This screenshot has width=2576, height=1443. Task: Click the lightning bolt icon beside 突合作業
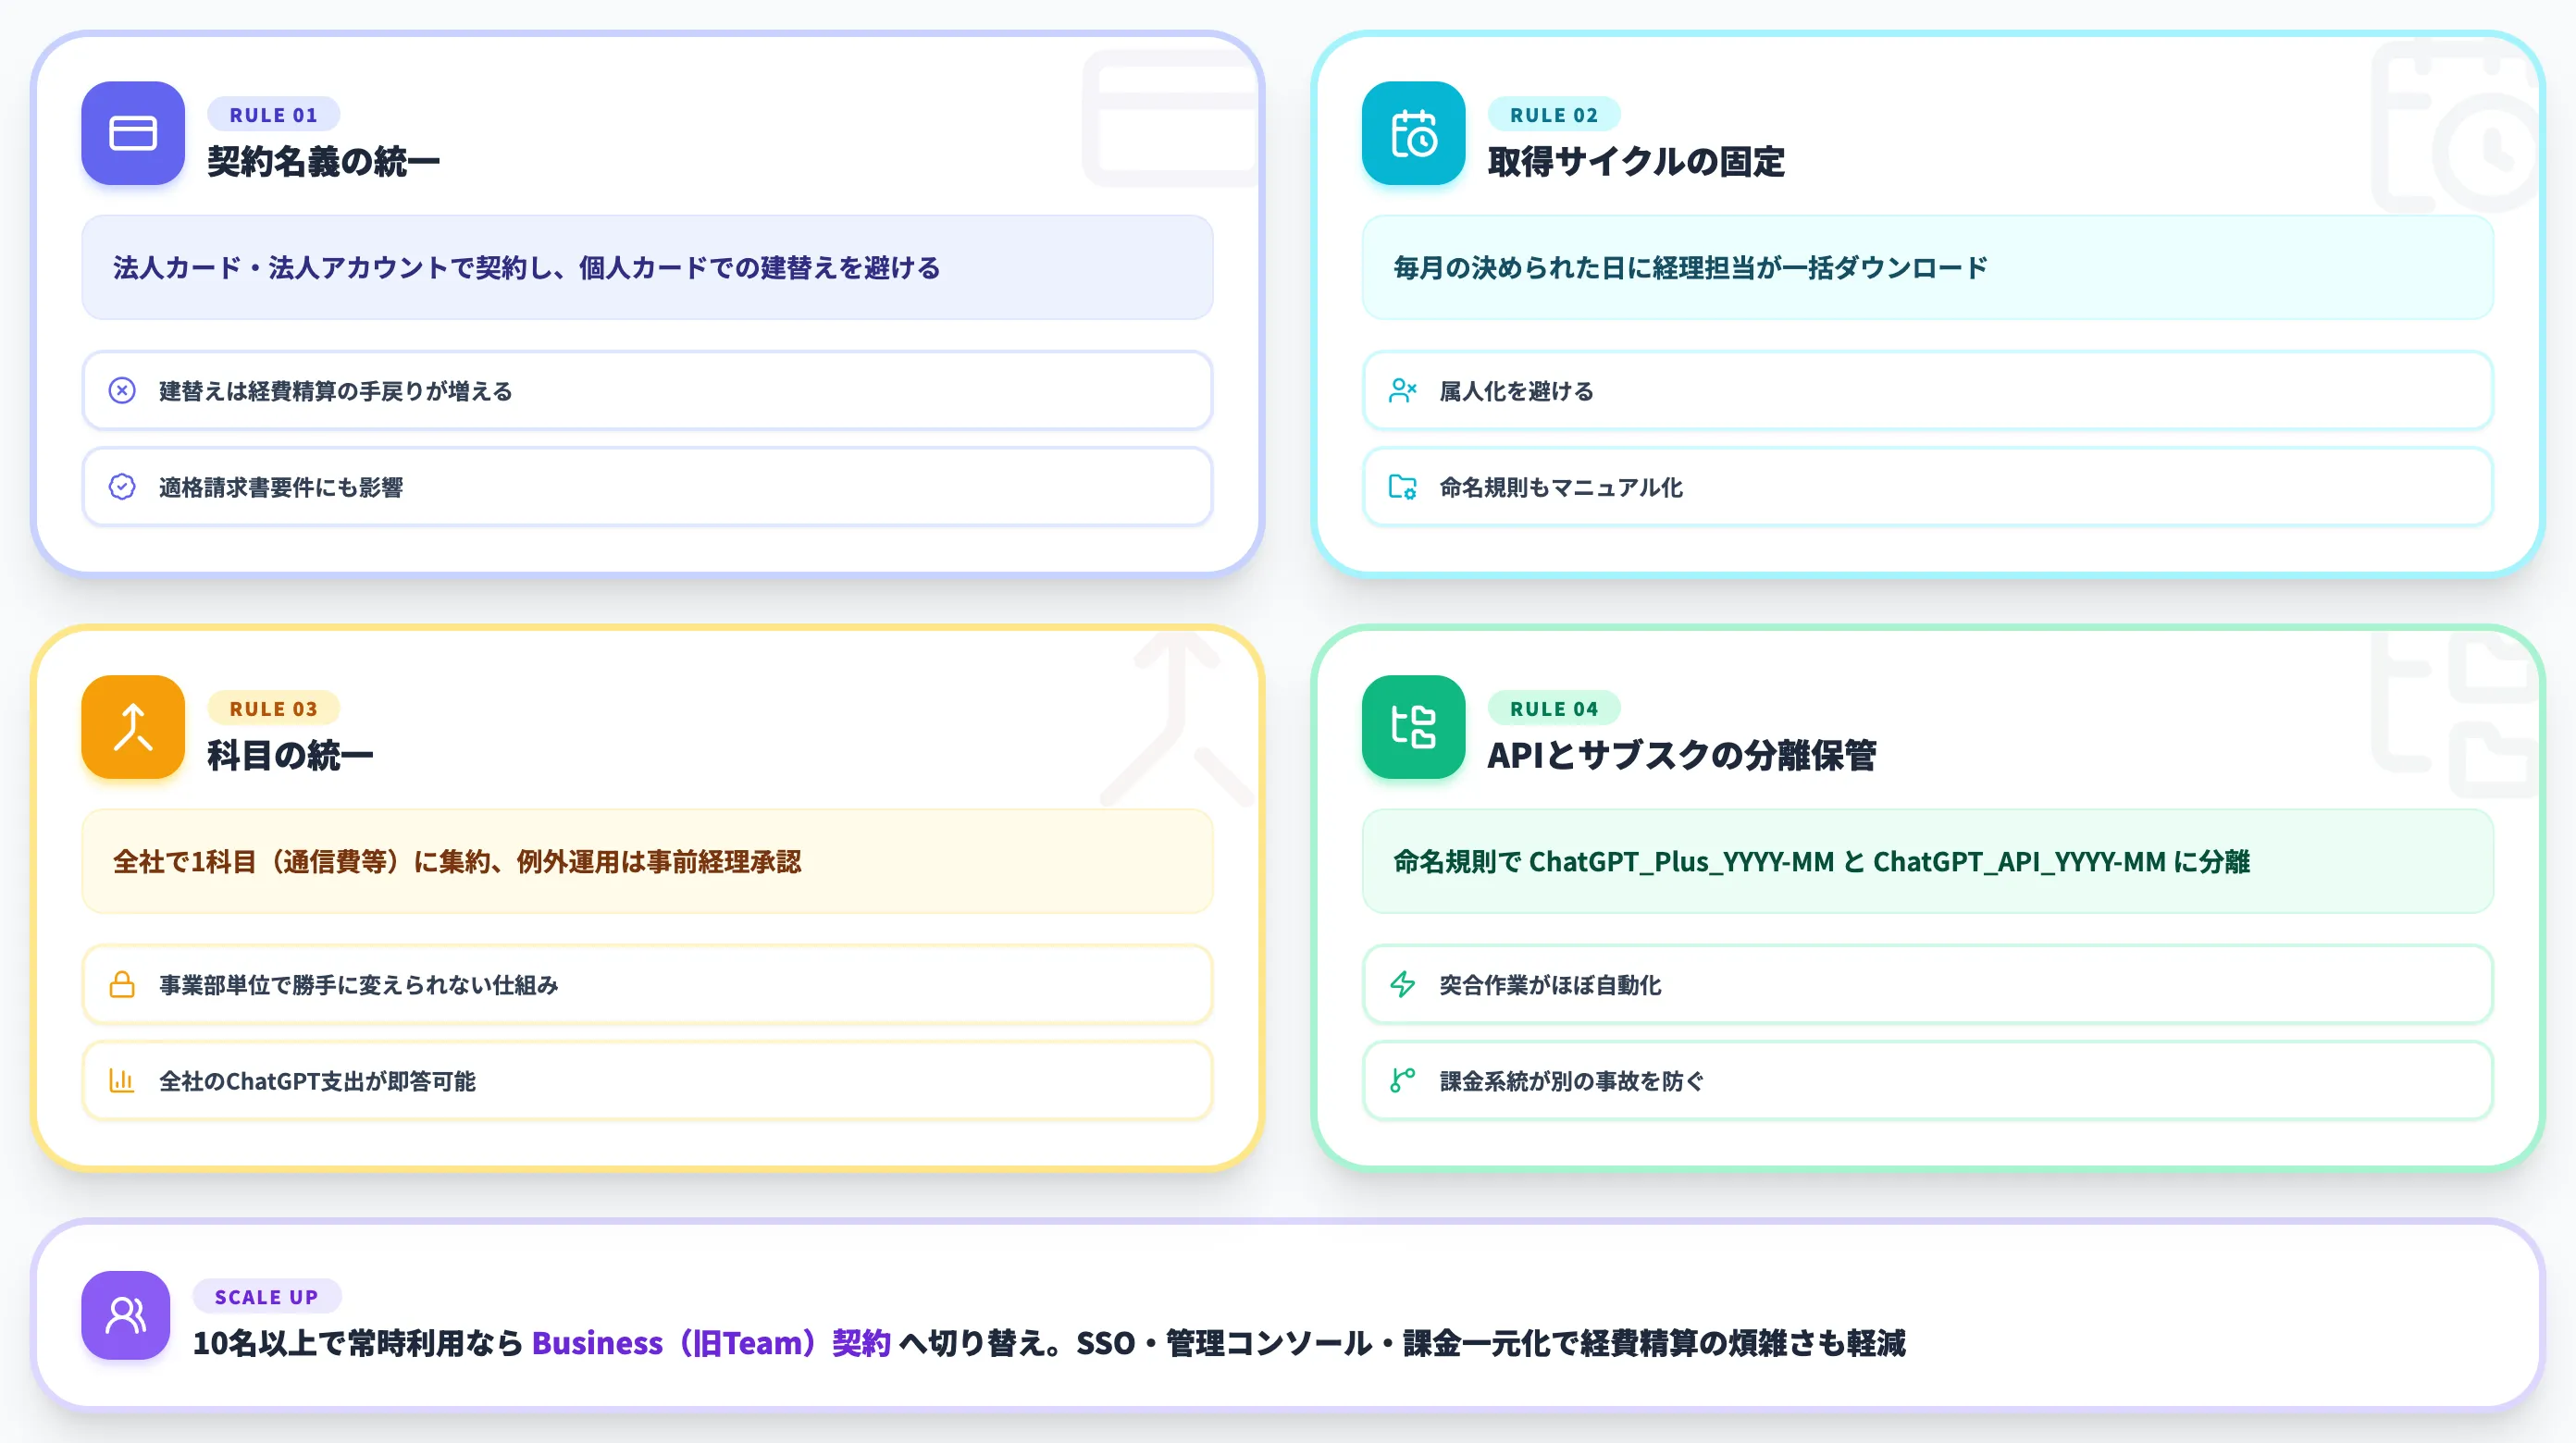click(1402, 984)
